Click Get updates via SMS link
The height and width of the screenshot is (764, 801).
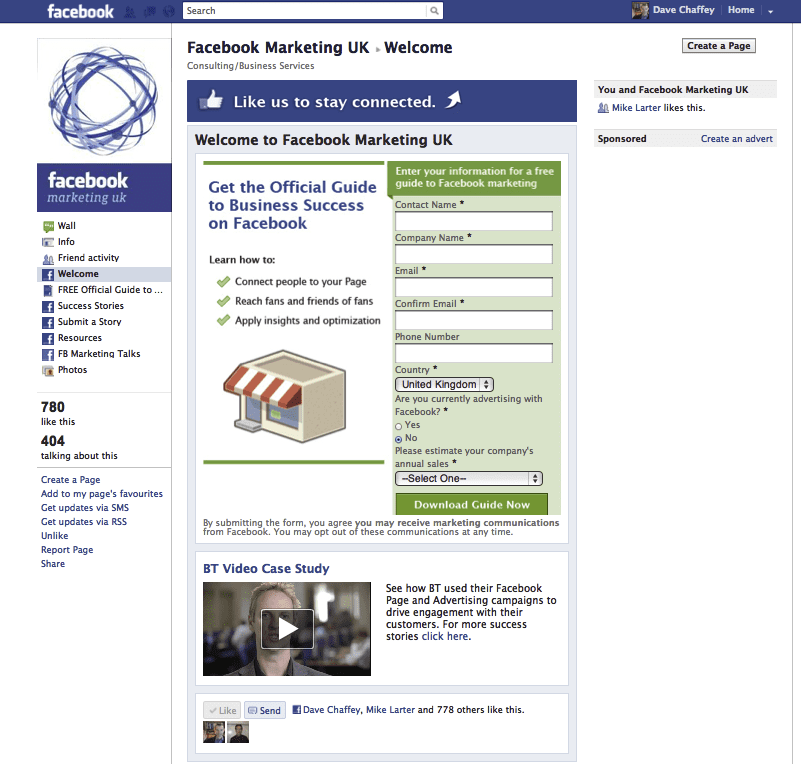point(85,508)
